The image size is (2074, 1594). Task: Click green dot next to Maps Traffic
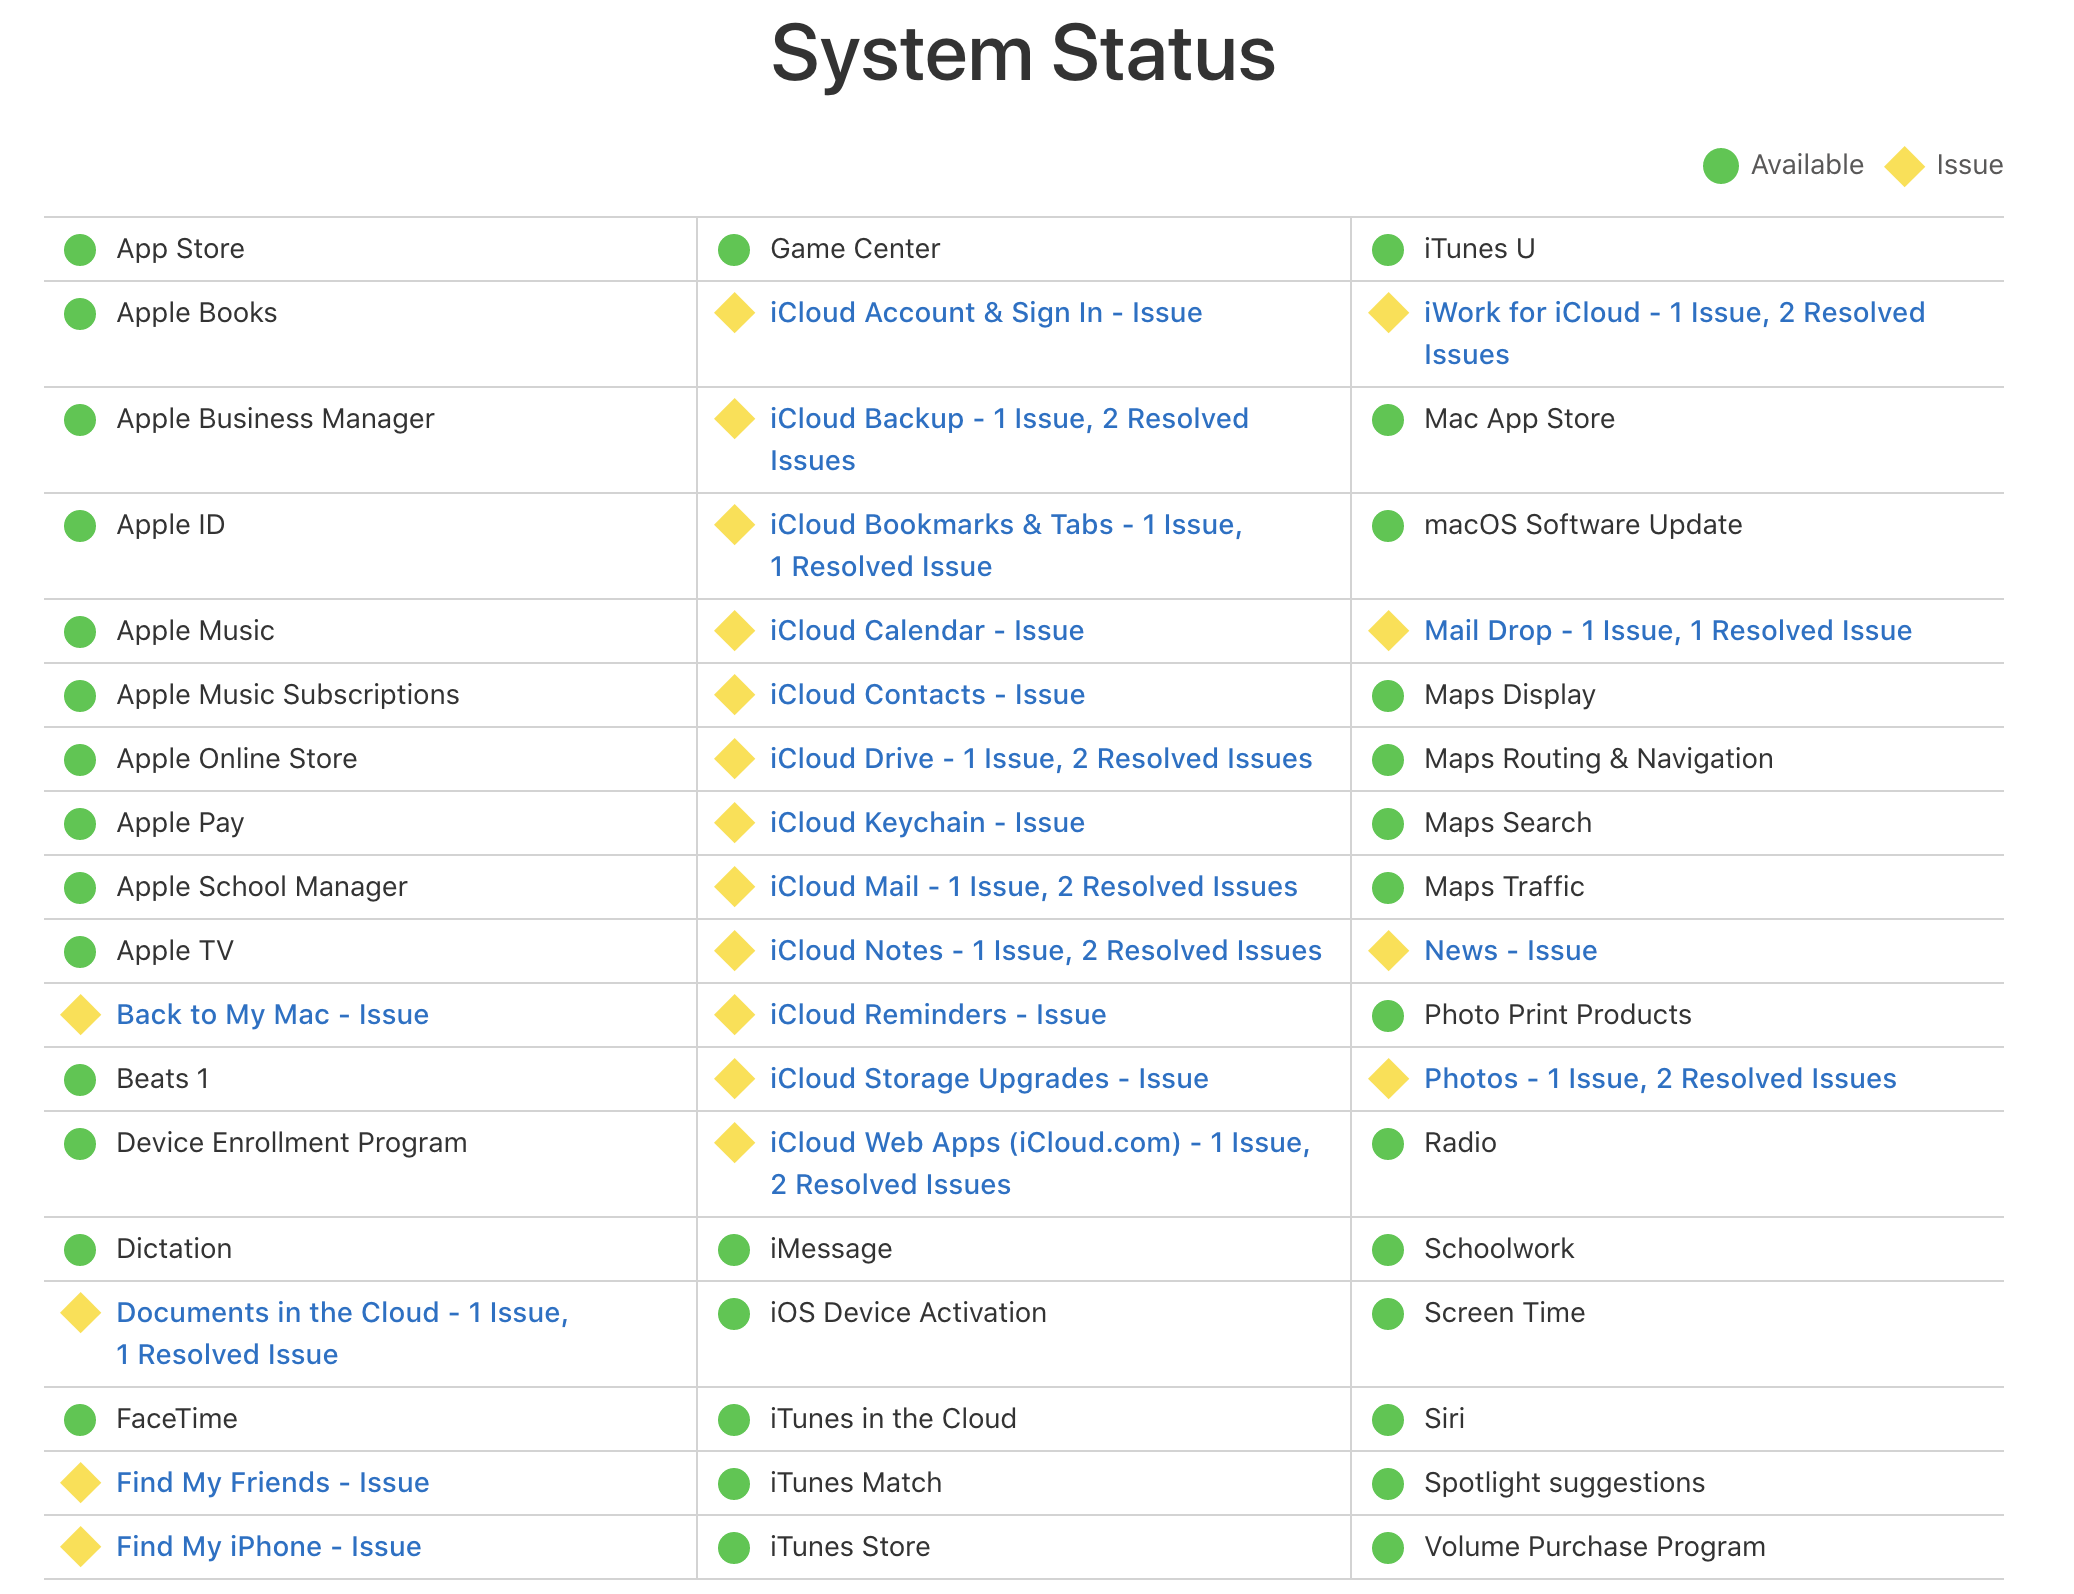[x=1388, y=888]
